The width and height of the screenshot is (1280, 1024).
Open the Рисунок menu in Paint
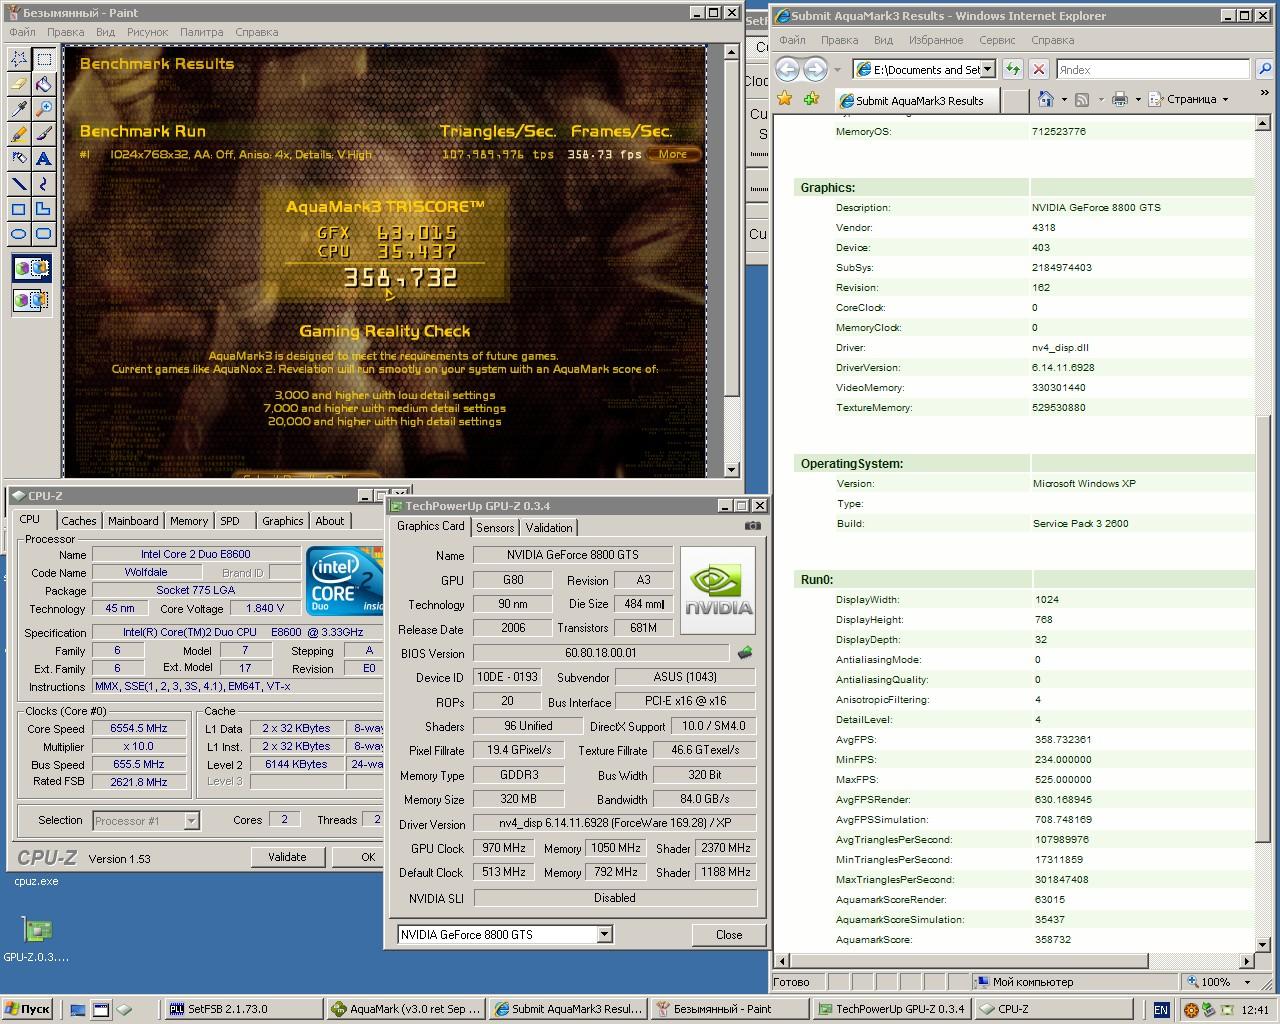(x=147, y=32)
